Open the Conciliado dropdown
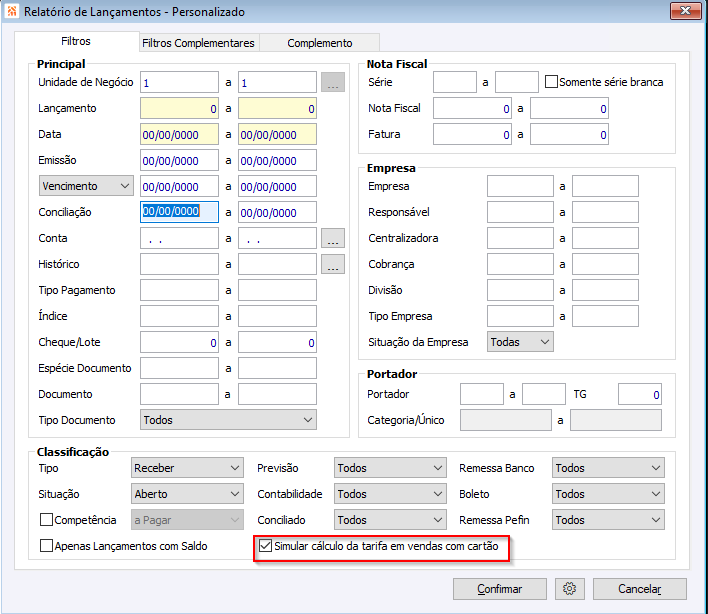Viewport: 708px width, 614px height. click(390, 520)
